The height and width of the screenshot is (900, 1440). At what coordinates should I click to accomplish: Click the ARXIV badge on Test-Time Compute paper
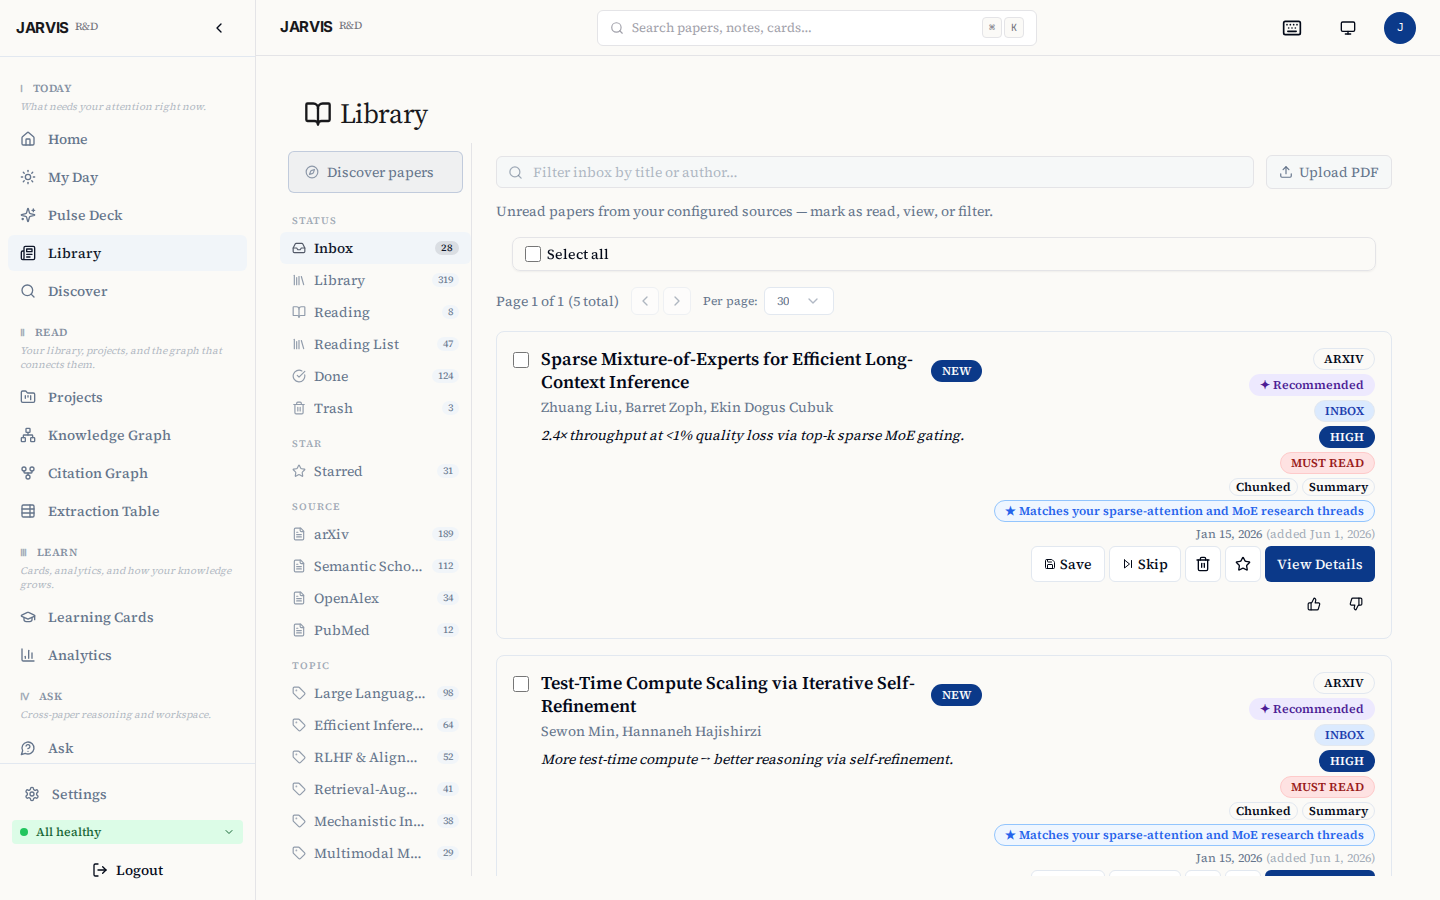tap(1344, 683)
